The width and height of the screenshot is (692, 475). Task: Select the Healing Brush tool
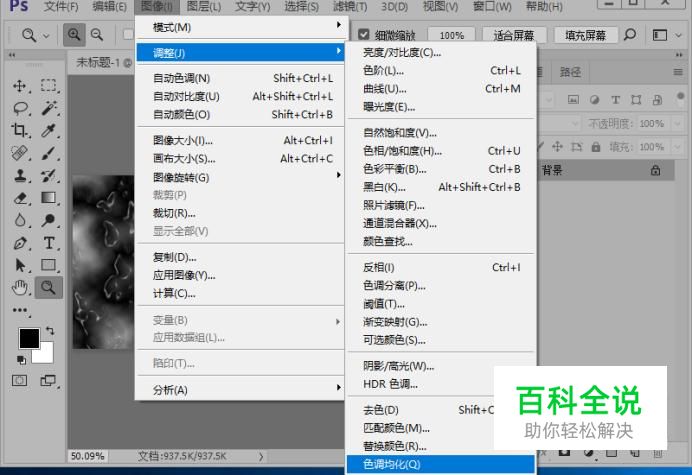(20, 153)
